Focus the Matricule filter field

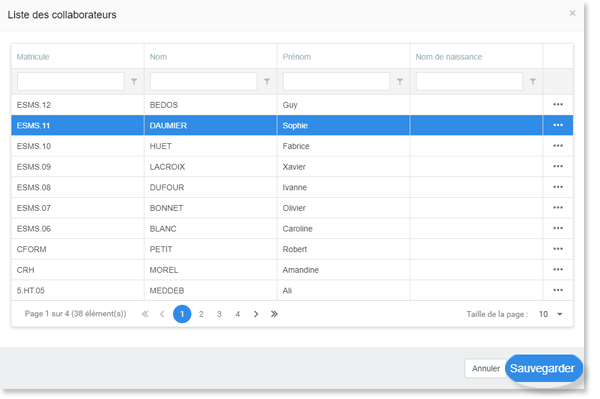(x=70, y=81)
